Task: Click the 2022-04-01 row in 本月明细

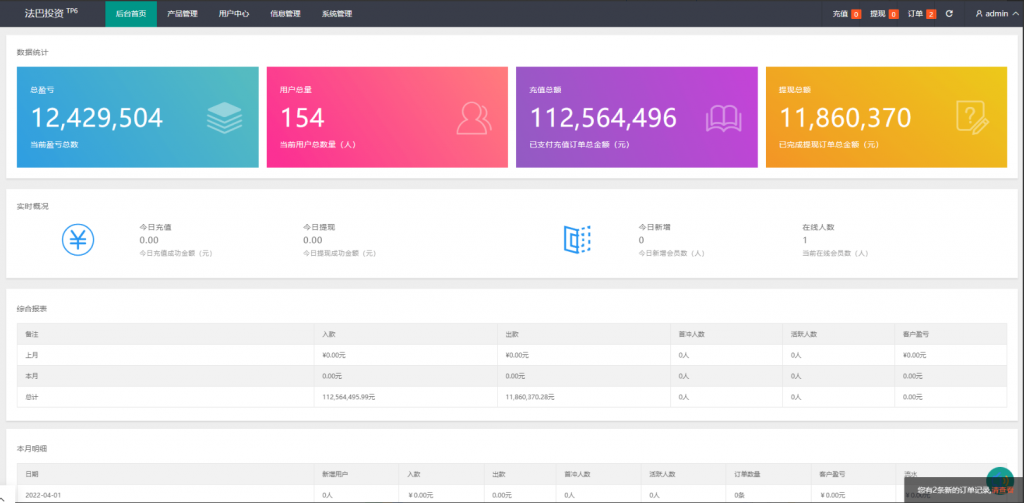Action: [44, 495]
